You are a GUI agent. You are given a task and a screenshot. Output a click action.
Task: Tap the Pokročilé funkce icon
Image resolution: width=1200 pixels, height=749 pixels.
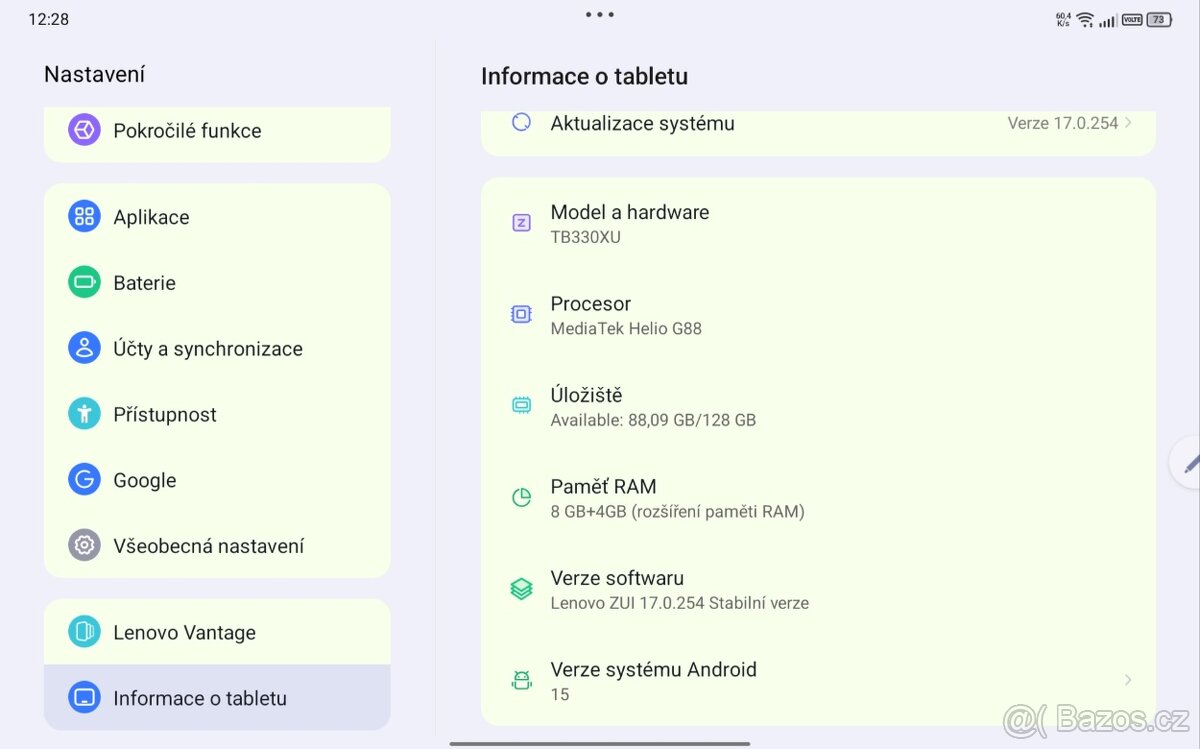(x=84, y=130)
